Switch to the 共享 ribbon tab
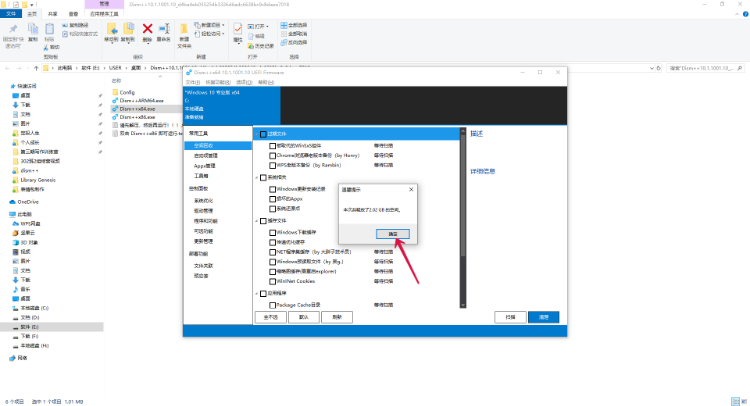The image size is (750, 406). coord(53,14)
